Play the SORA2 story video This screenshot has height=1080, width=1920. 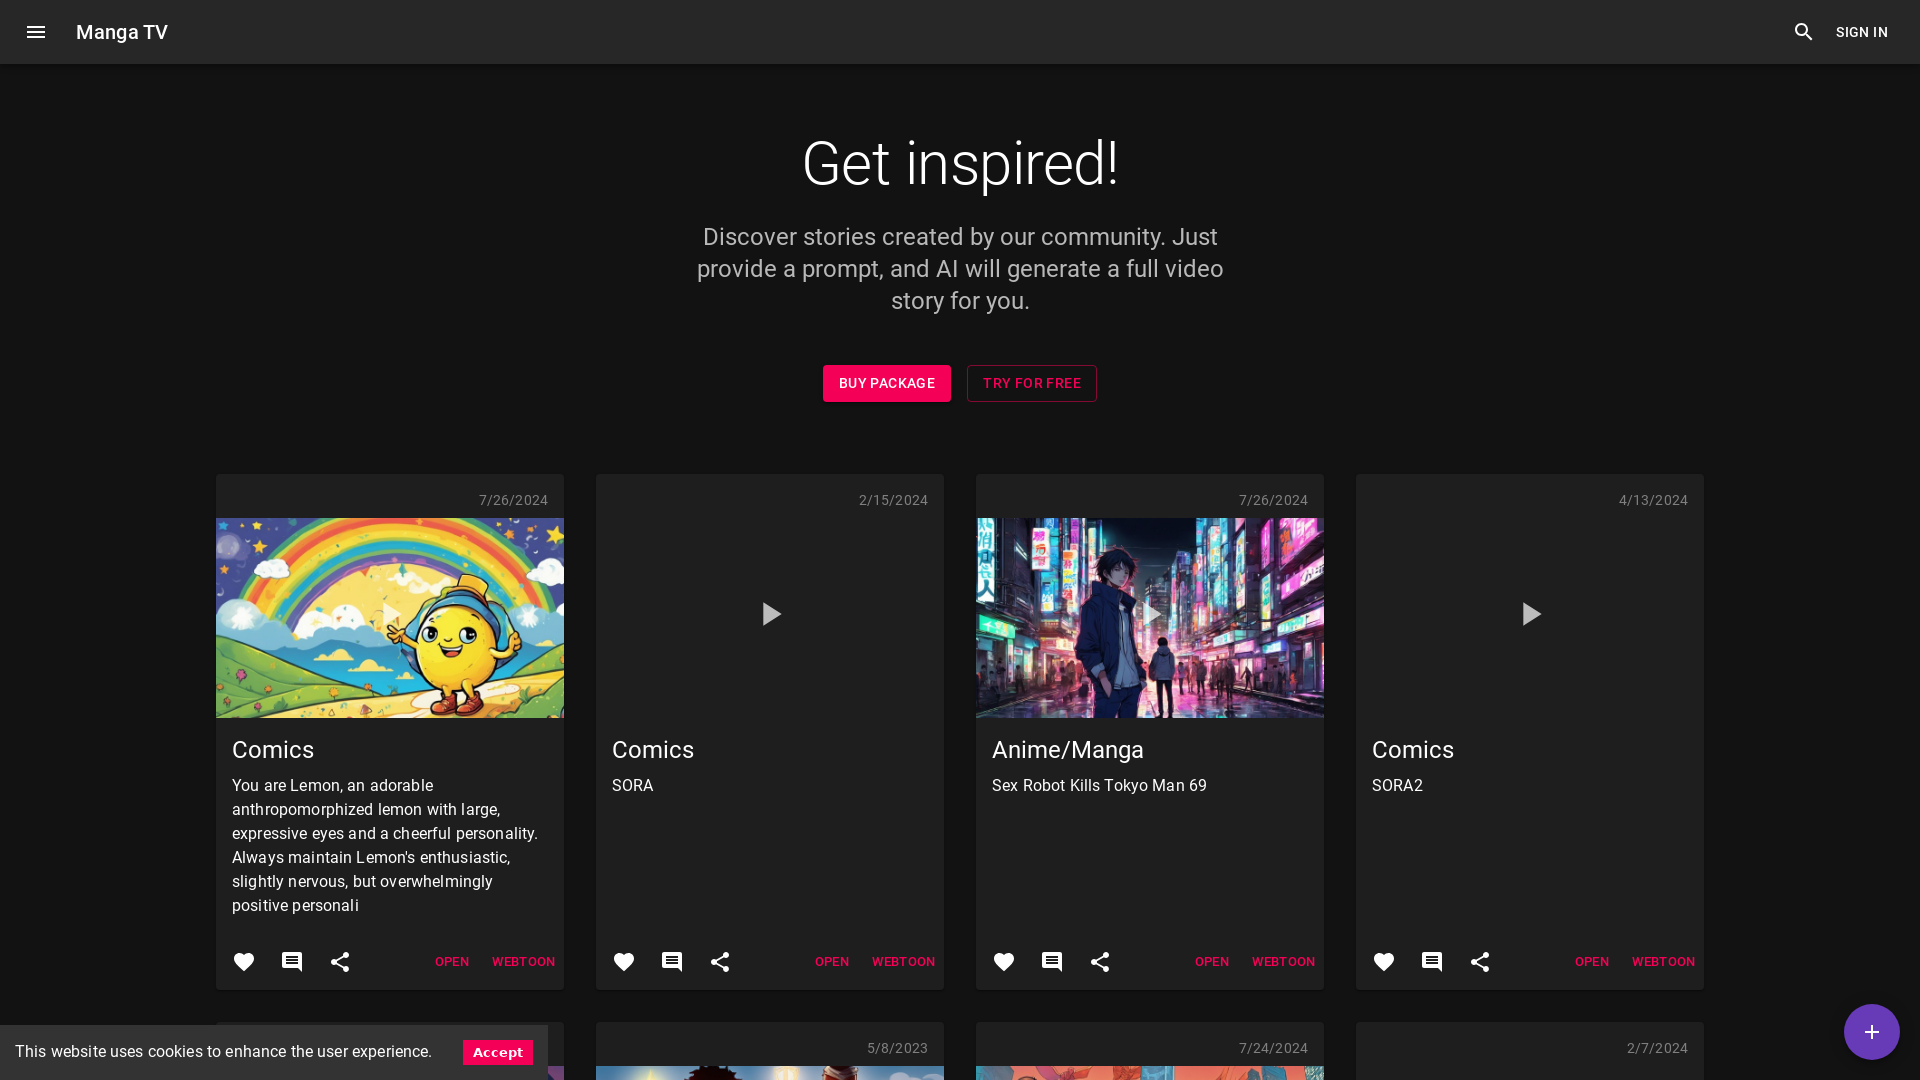pos(1530,614)
